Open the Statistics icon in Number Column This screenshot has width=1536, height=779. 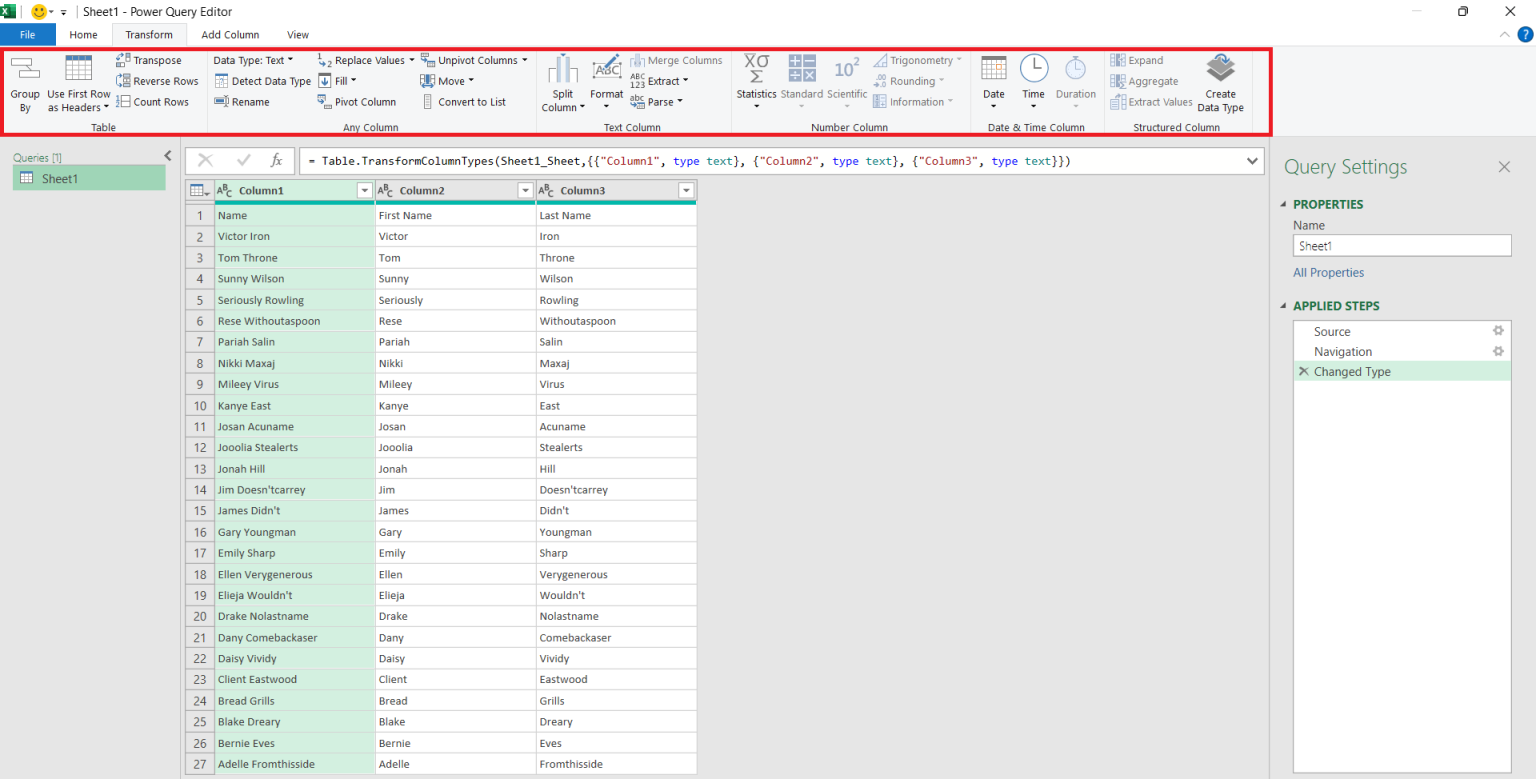pyautogui.click(x=756, y=70)
